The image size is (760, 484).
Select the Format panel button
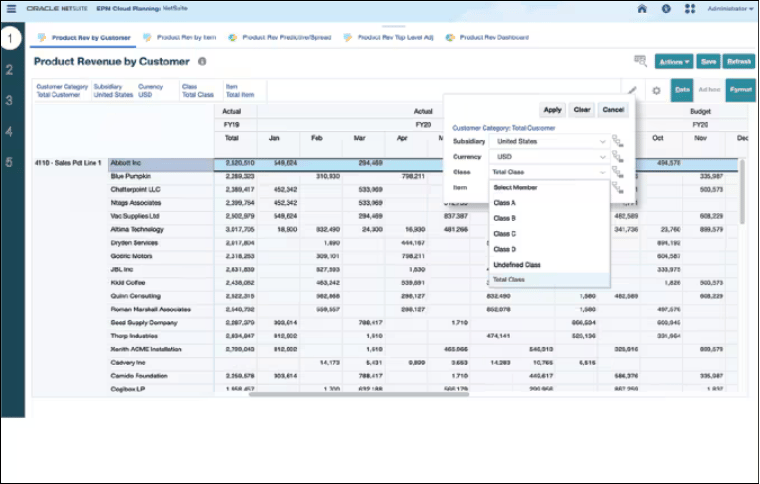coord(741,90)
